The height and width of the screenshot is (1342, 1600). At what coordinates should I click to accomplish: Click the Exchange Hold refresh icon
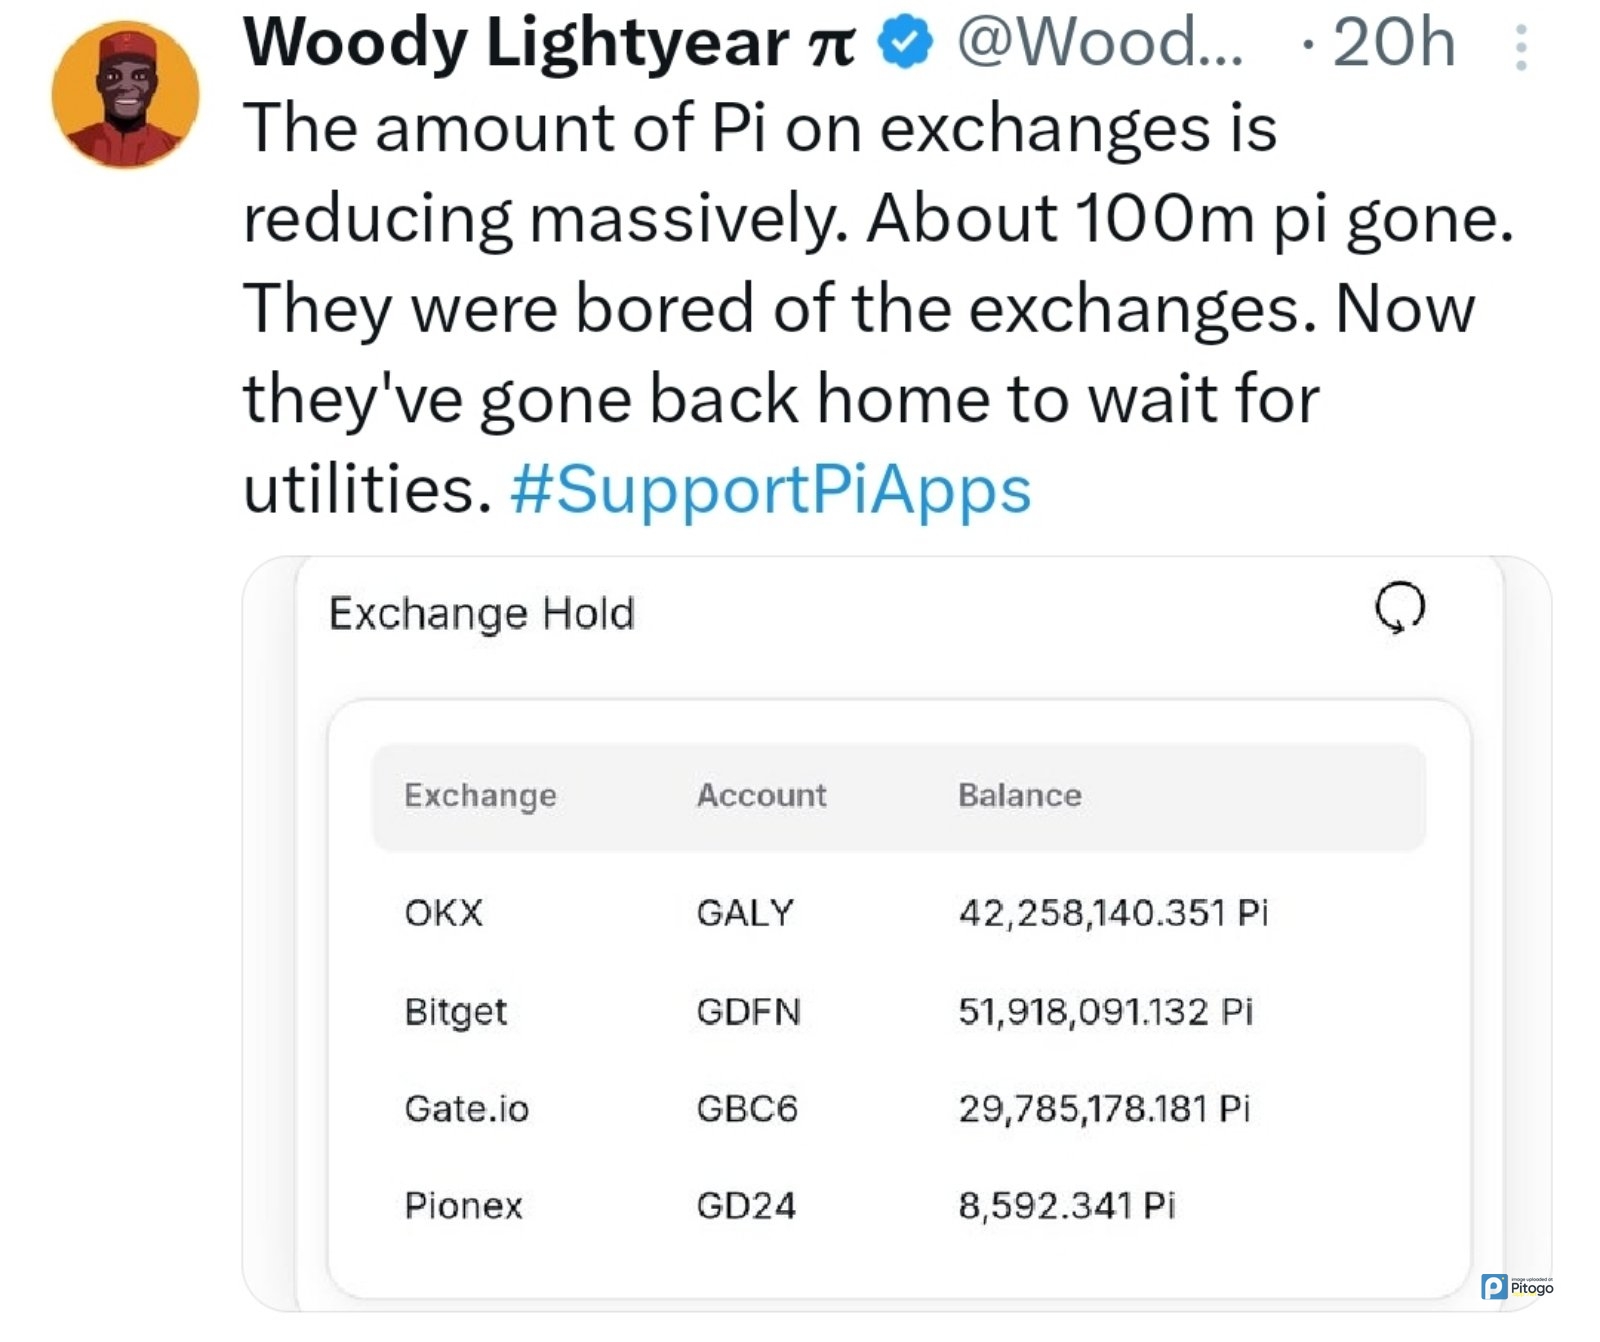coord(1399,607)
